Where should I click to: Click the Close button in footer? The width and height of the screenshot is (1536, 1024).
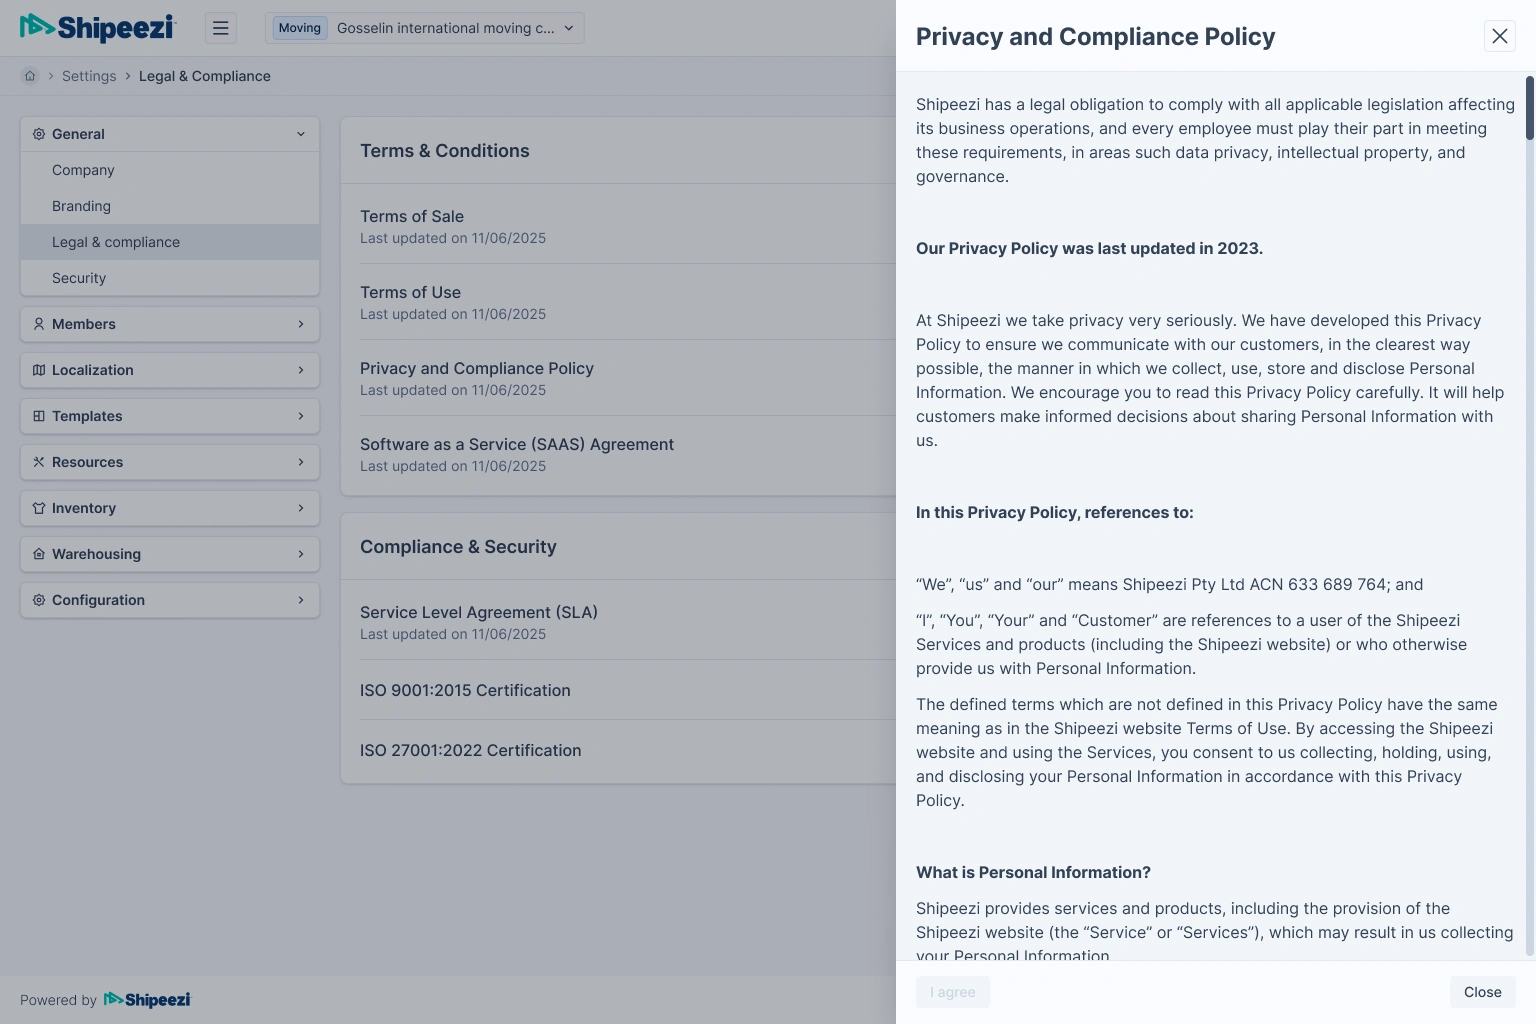tap(1483, 992)
